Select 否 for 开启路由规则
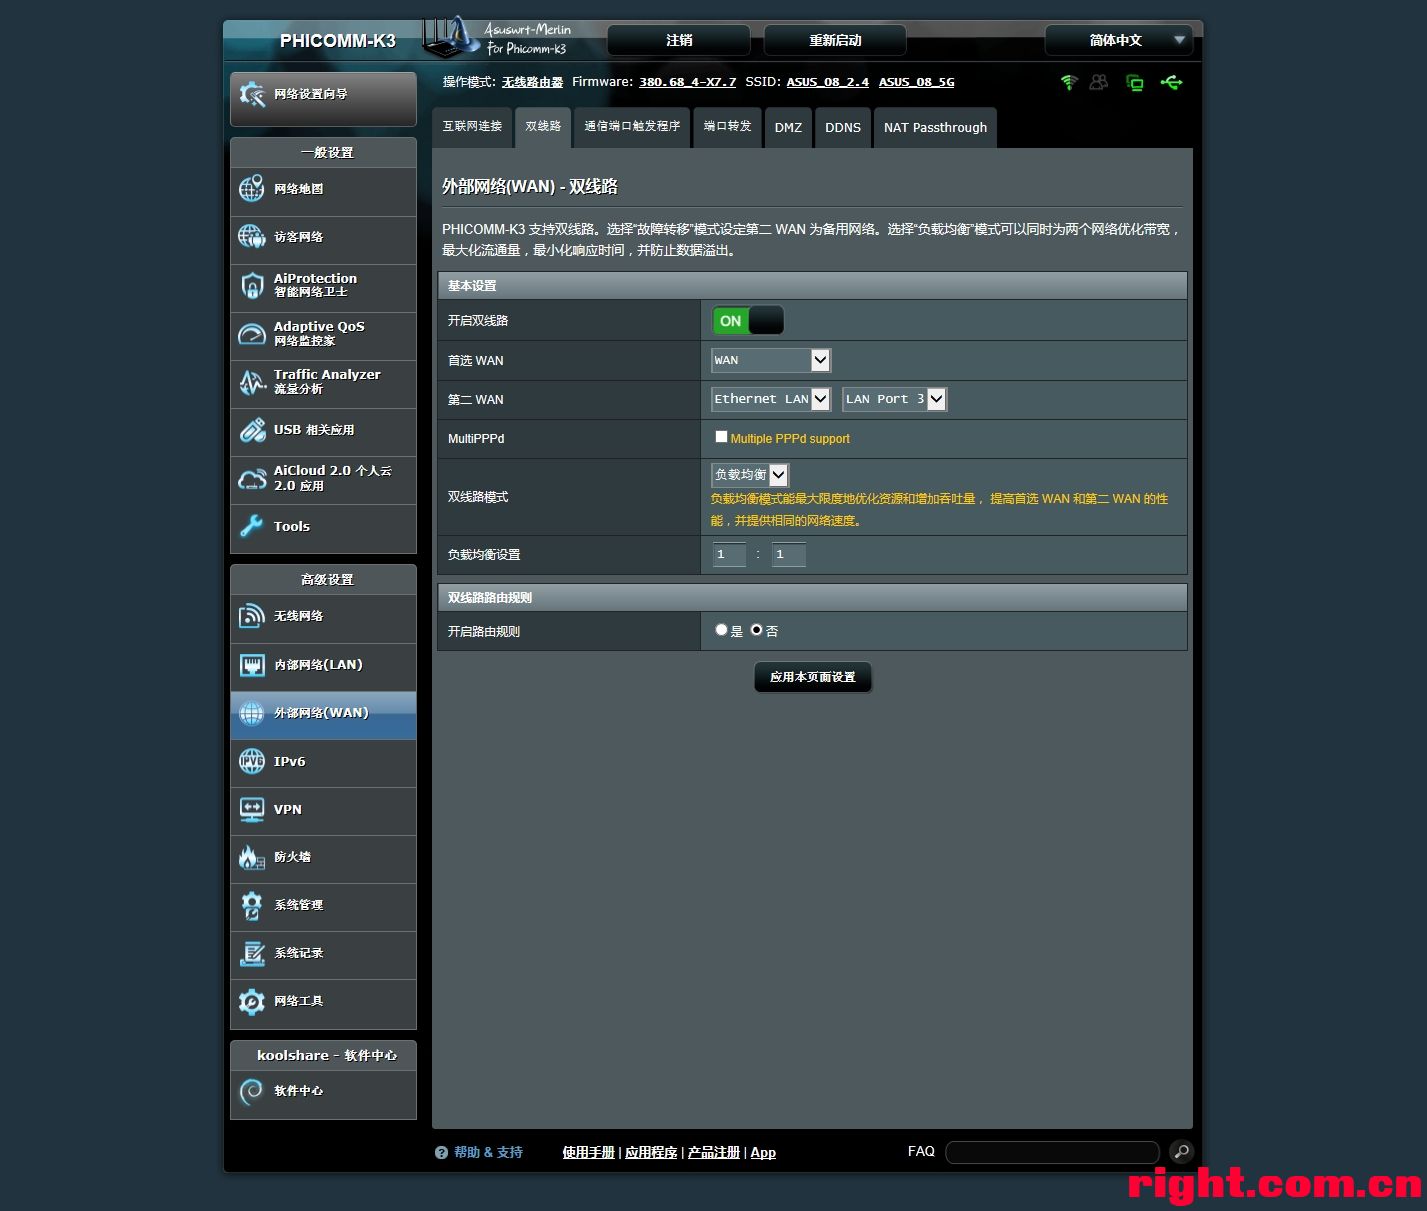Screen dimensions: 1427x1211 click(x=756, y=630)
